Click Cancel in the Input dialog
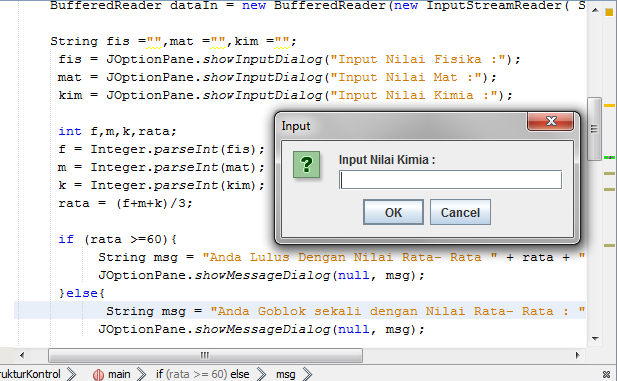This screenshot has height=381, width=617. [x=460, y=212]
